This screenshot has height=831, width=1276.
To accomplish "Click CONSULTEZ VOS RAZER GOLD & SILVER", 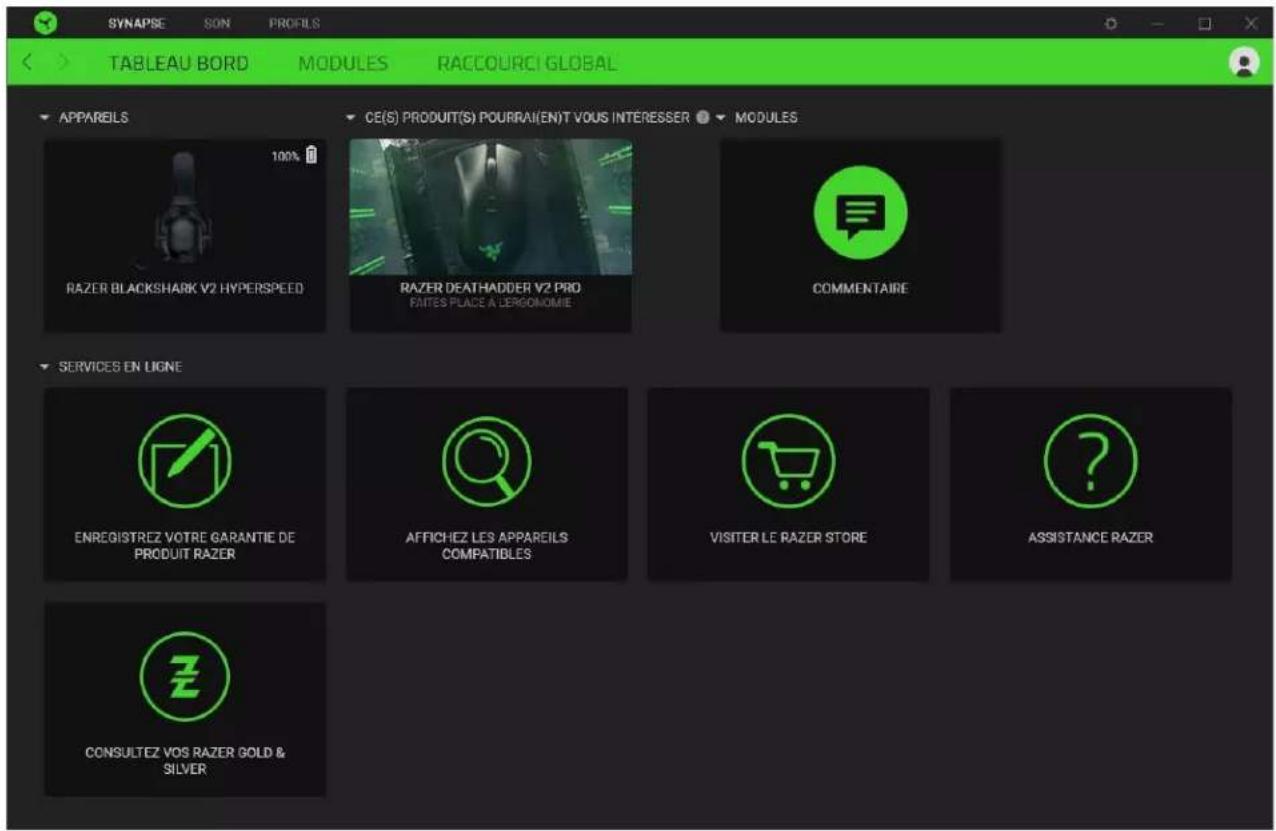I will pos(184,760).
